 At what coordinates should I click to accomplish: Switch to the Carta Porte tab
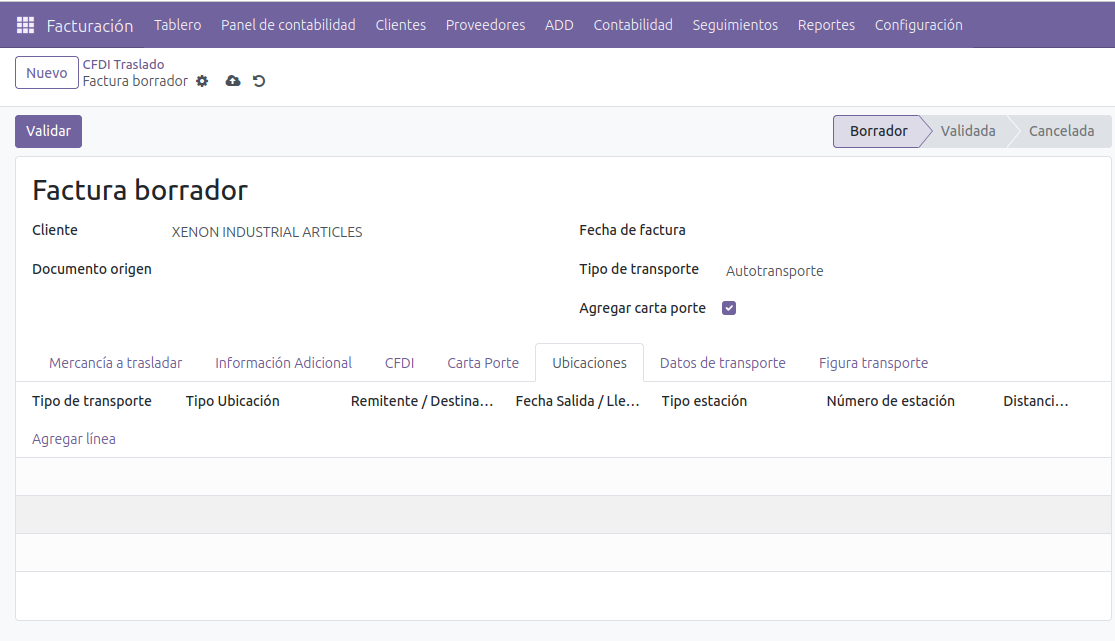point(483,363)
